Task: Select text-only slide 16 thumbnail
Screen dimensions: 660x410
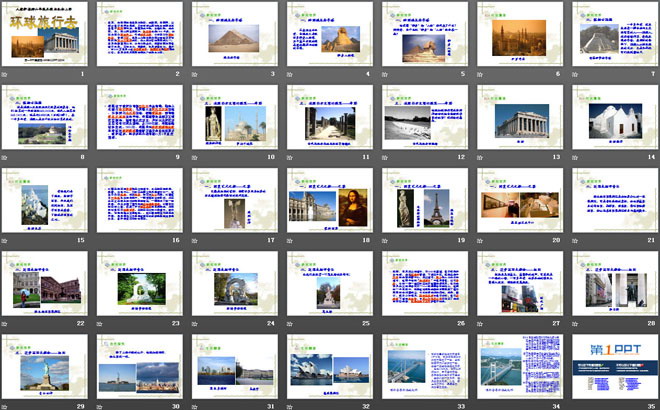Action: click(140, 200)
